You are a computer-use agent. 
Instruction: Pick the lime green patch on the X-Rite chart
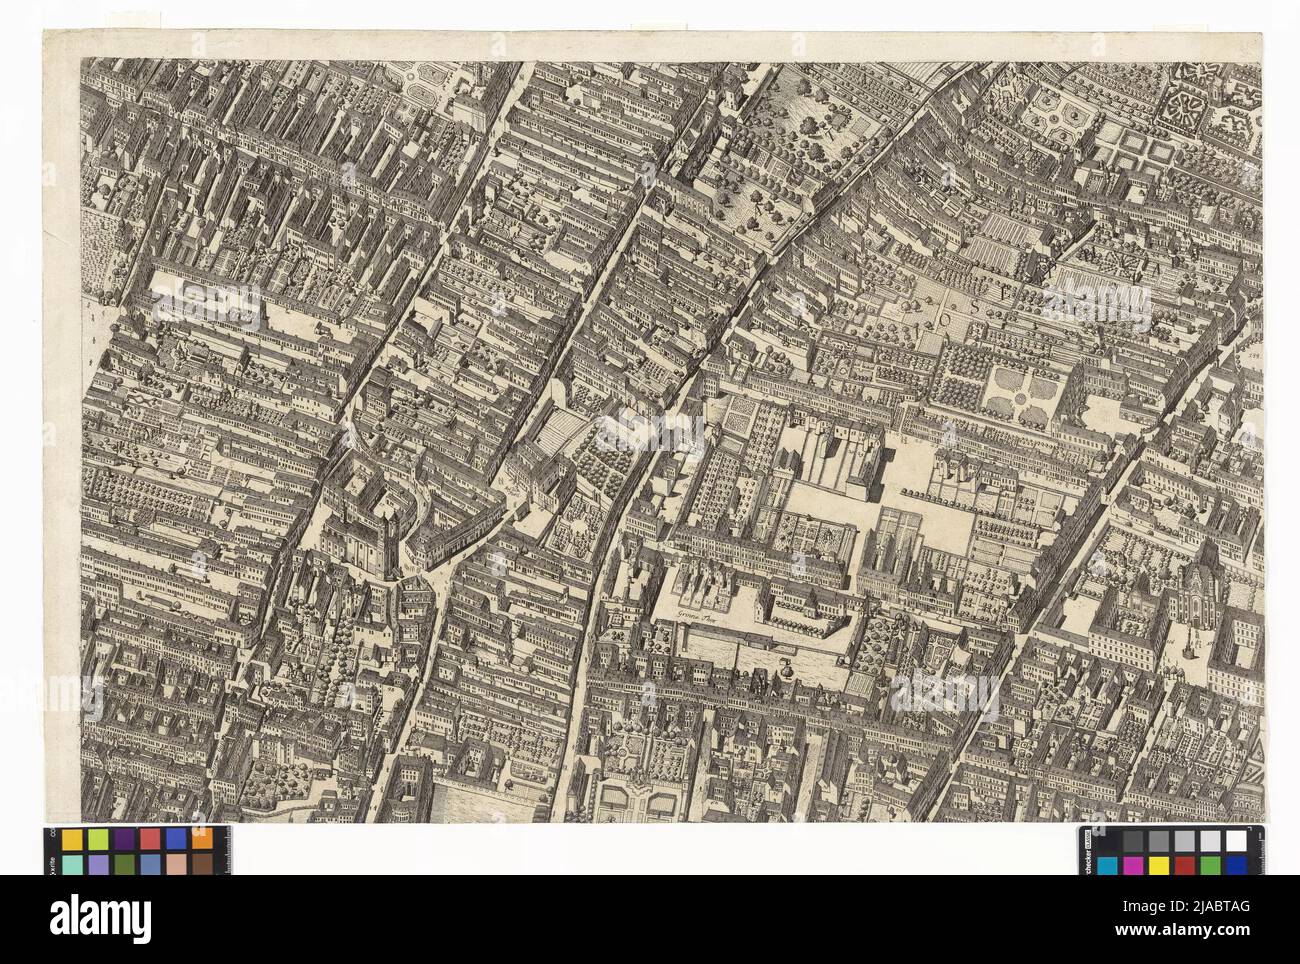coord(98,839)
